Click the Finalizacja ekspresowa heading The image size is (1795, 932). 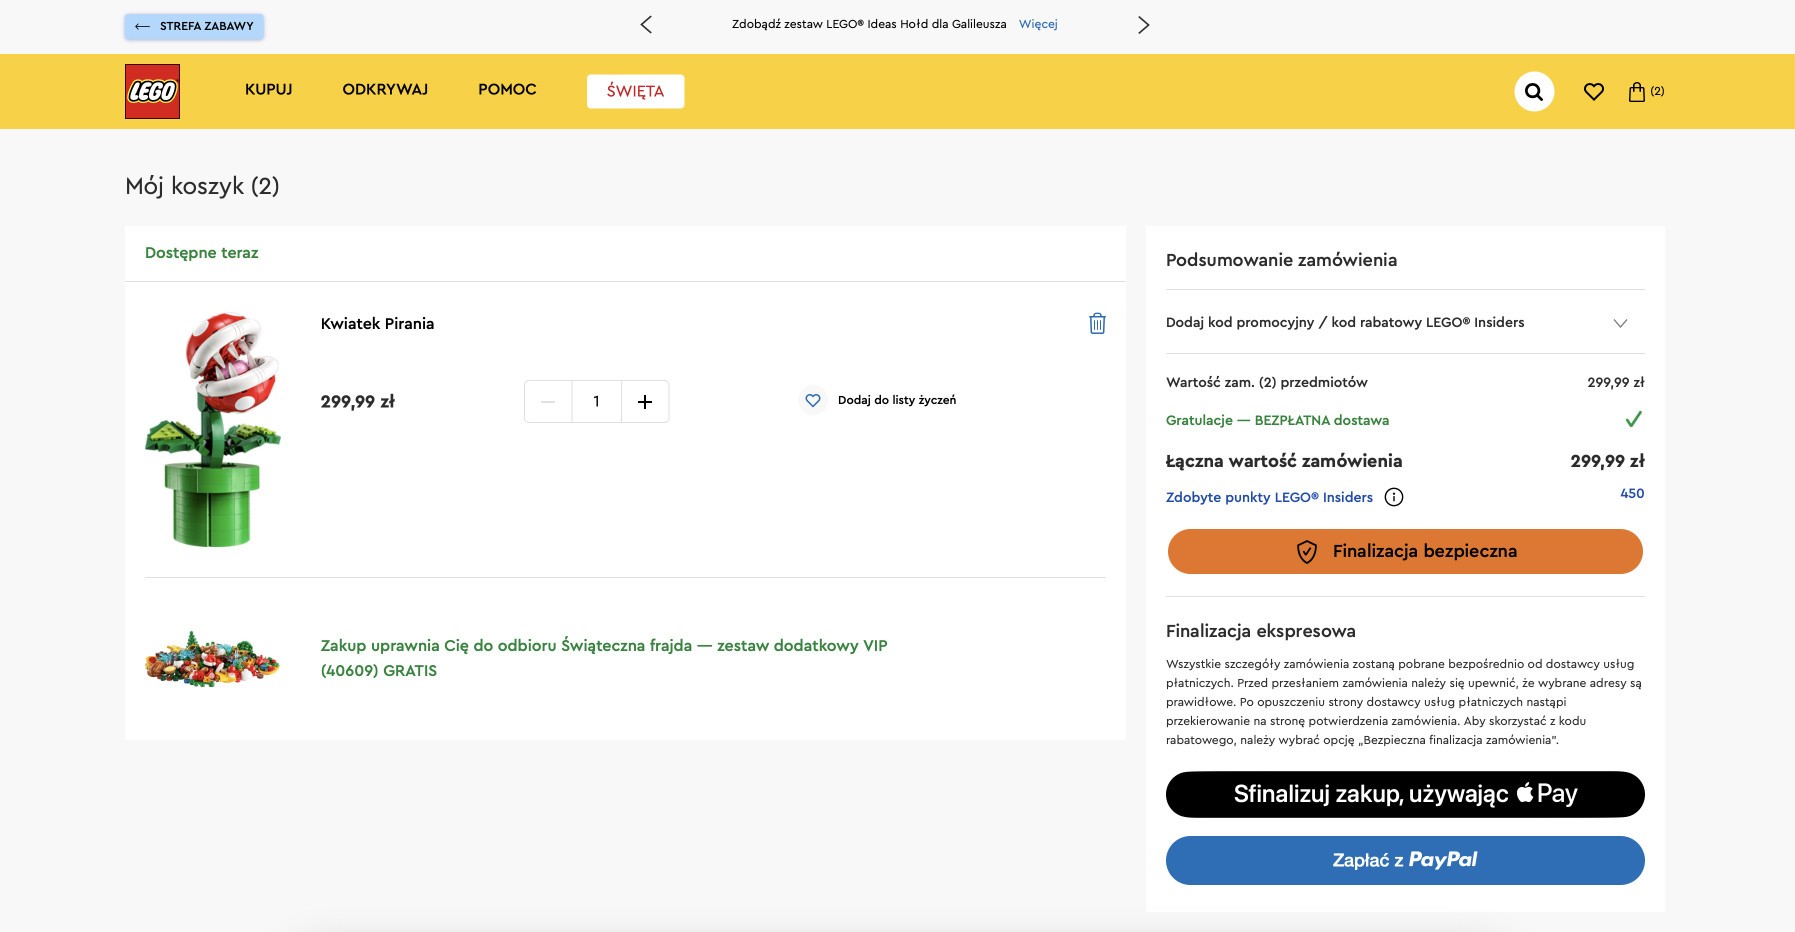(x=1261, y=631)
